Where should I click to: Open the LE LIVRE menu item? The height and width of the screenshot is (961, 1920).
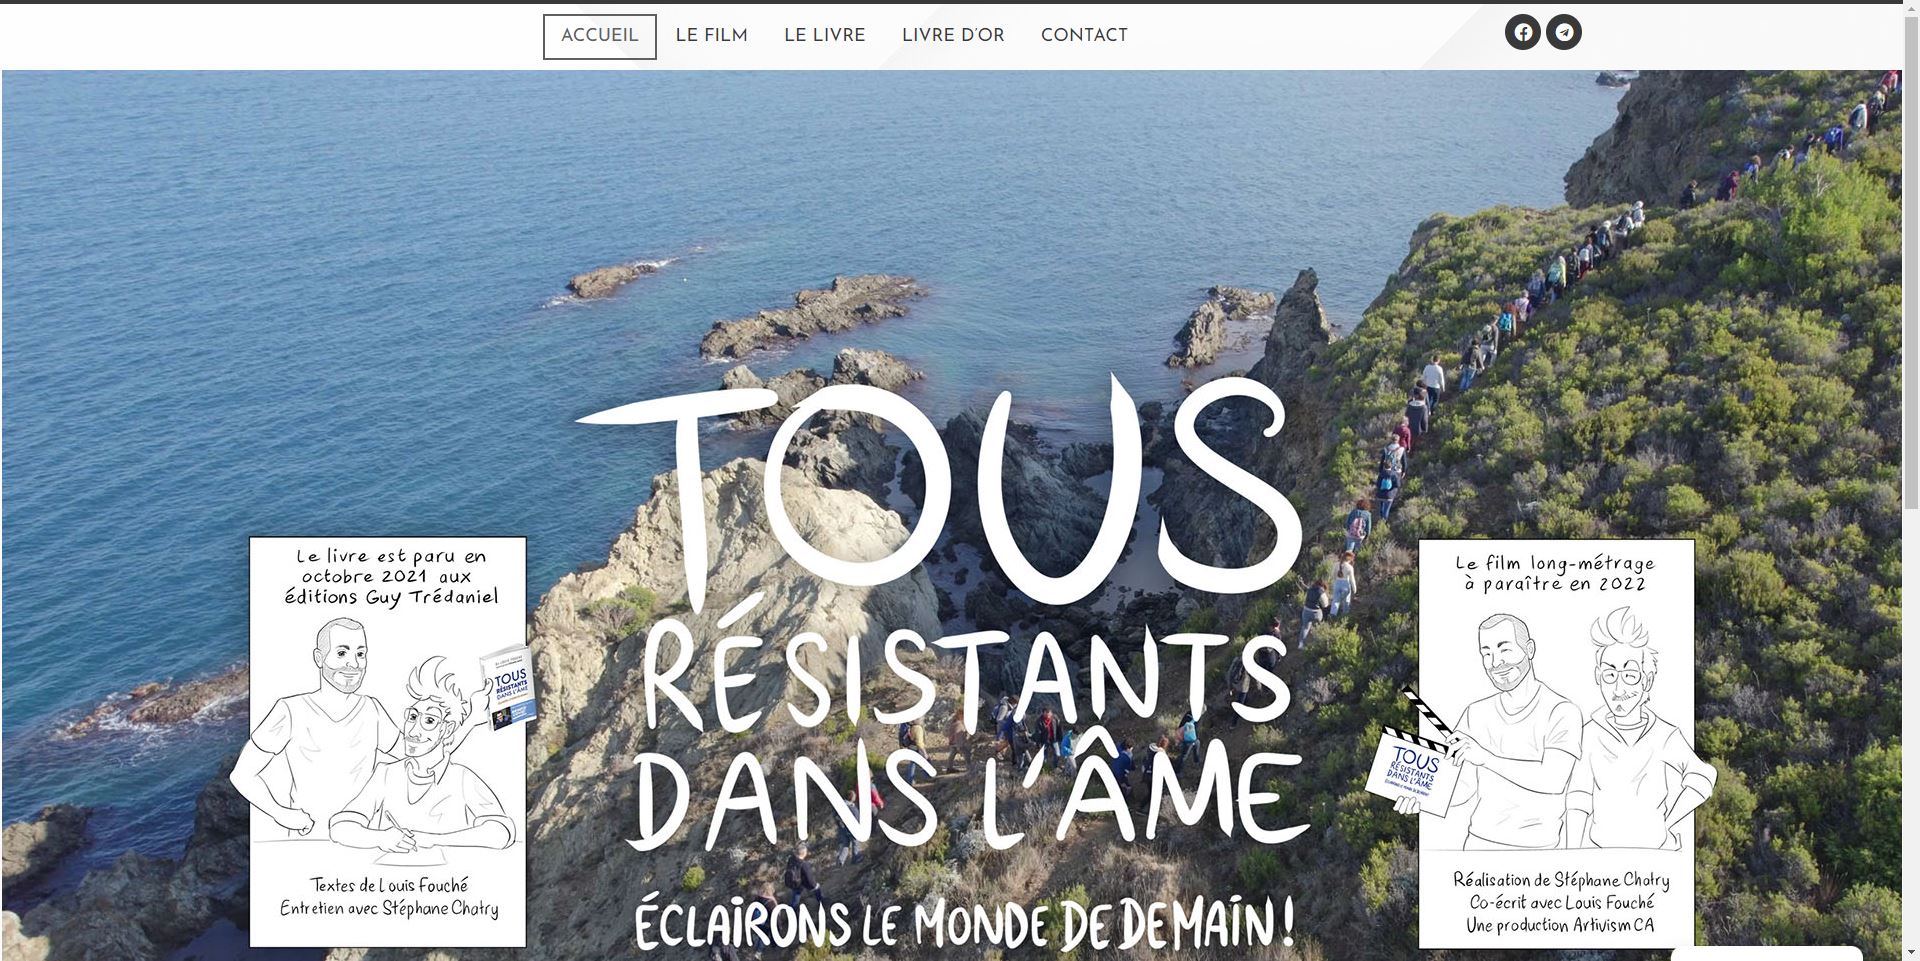(825, 36)
